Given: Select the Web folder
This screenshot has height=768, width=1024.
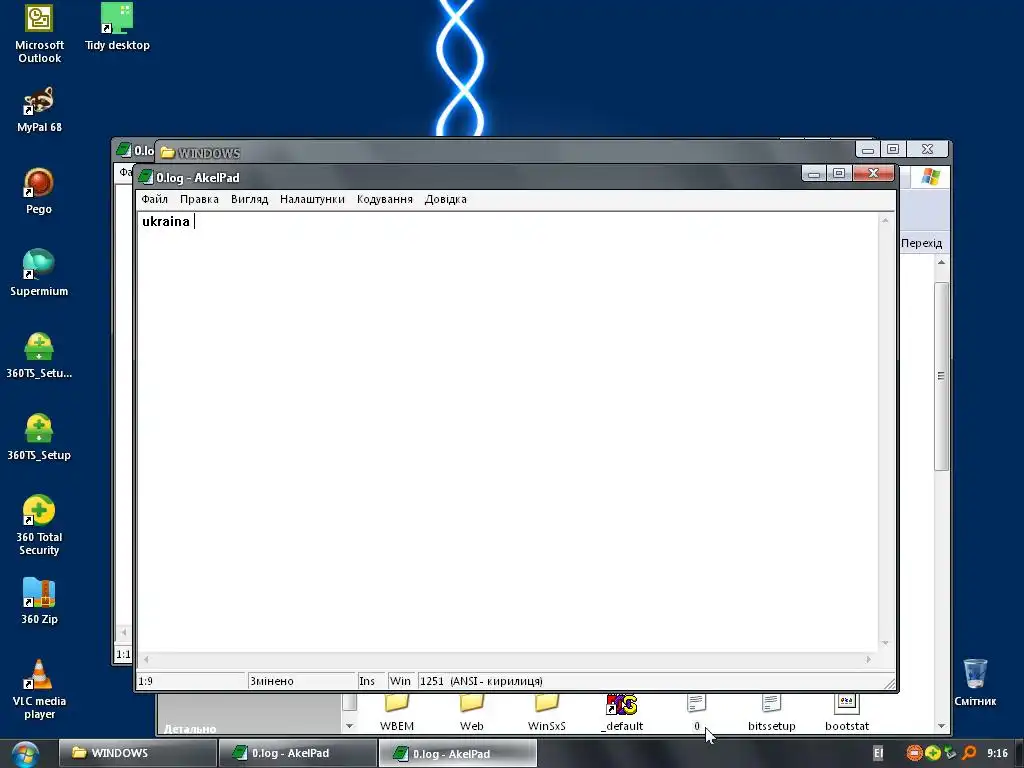Looking at the screenshot, I should pyautogui.click(x=472, y=713).
